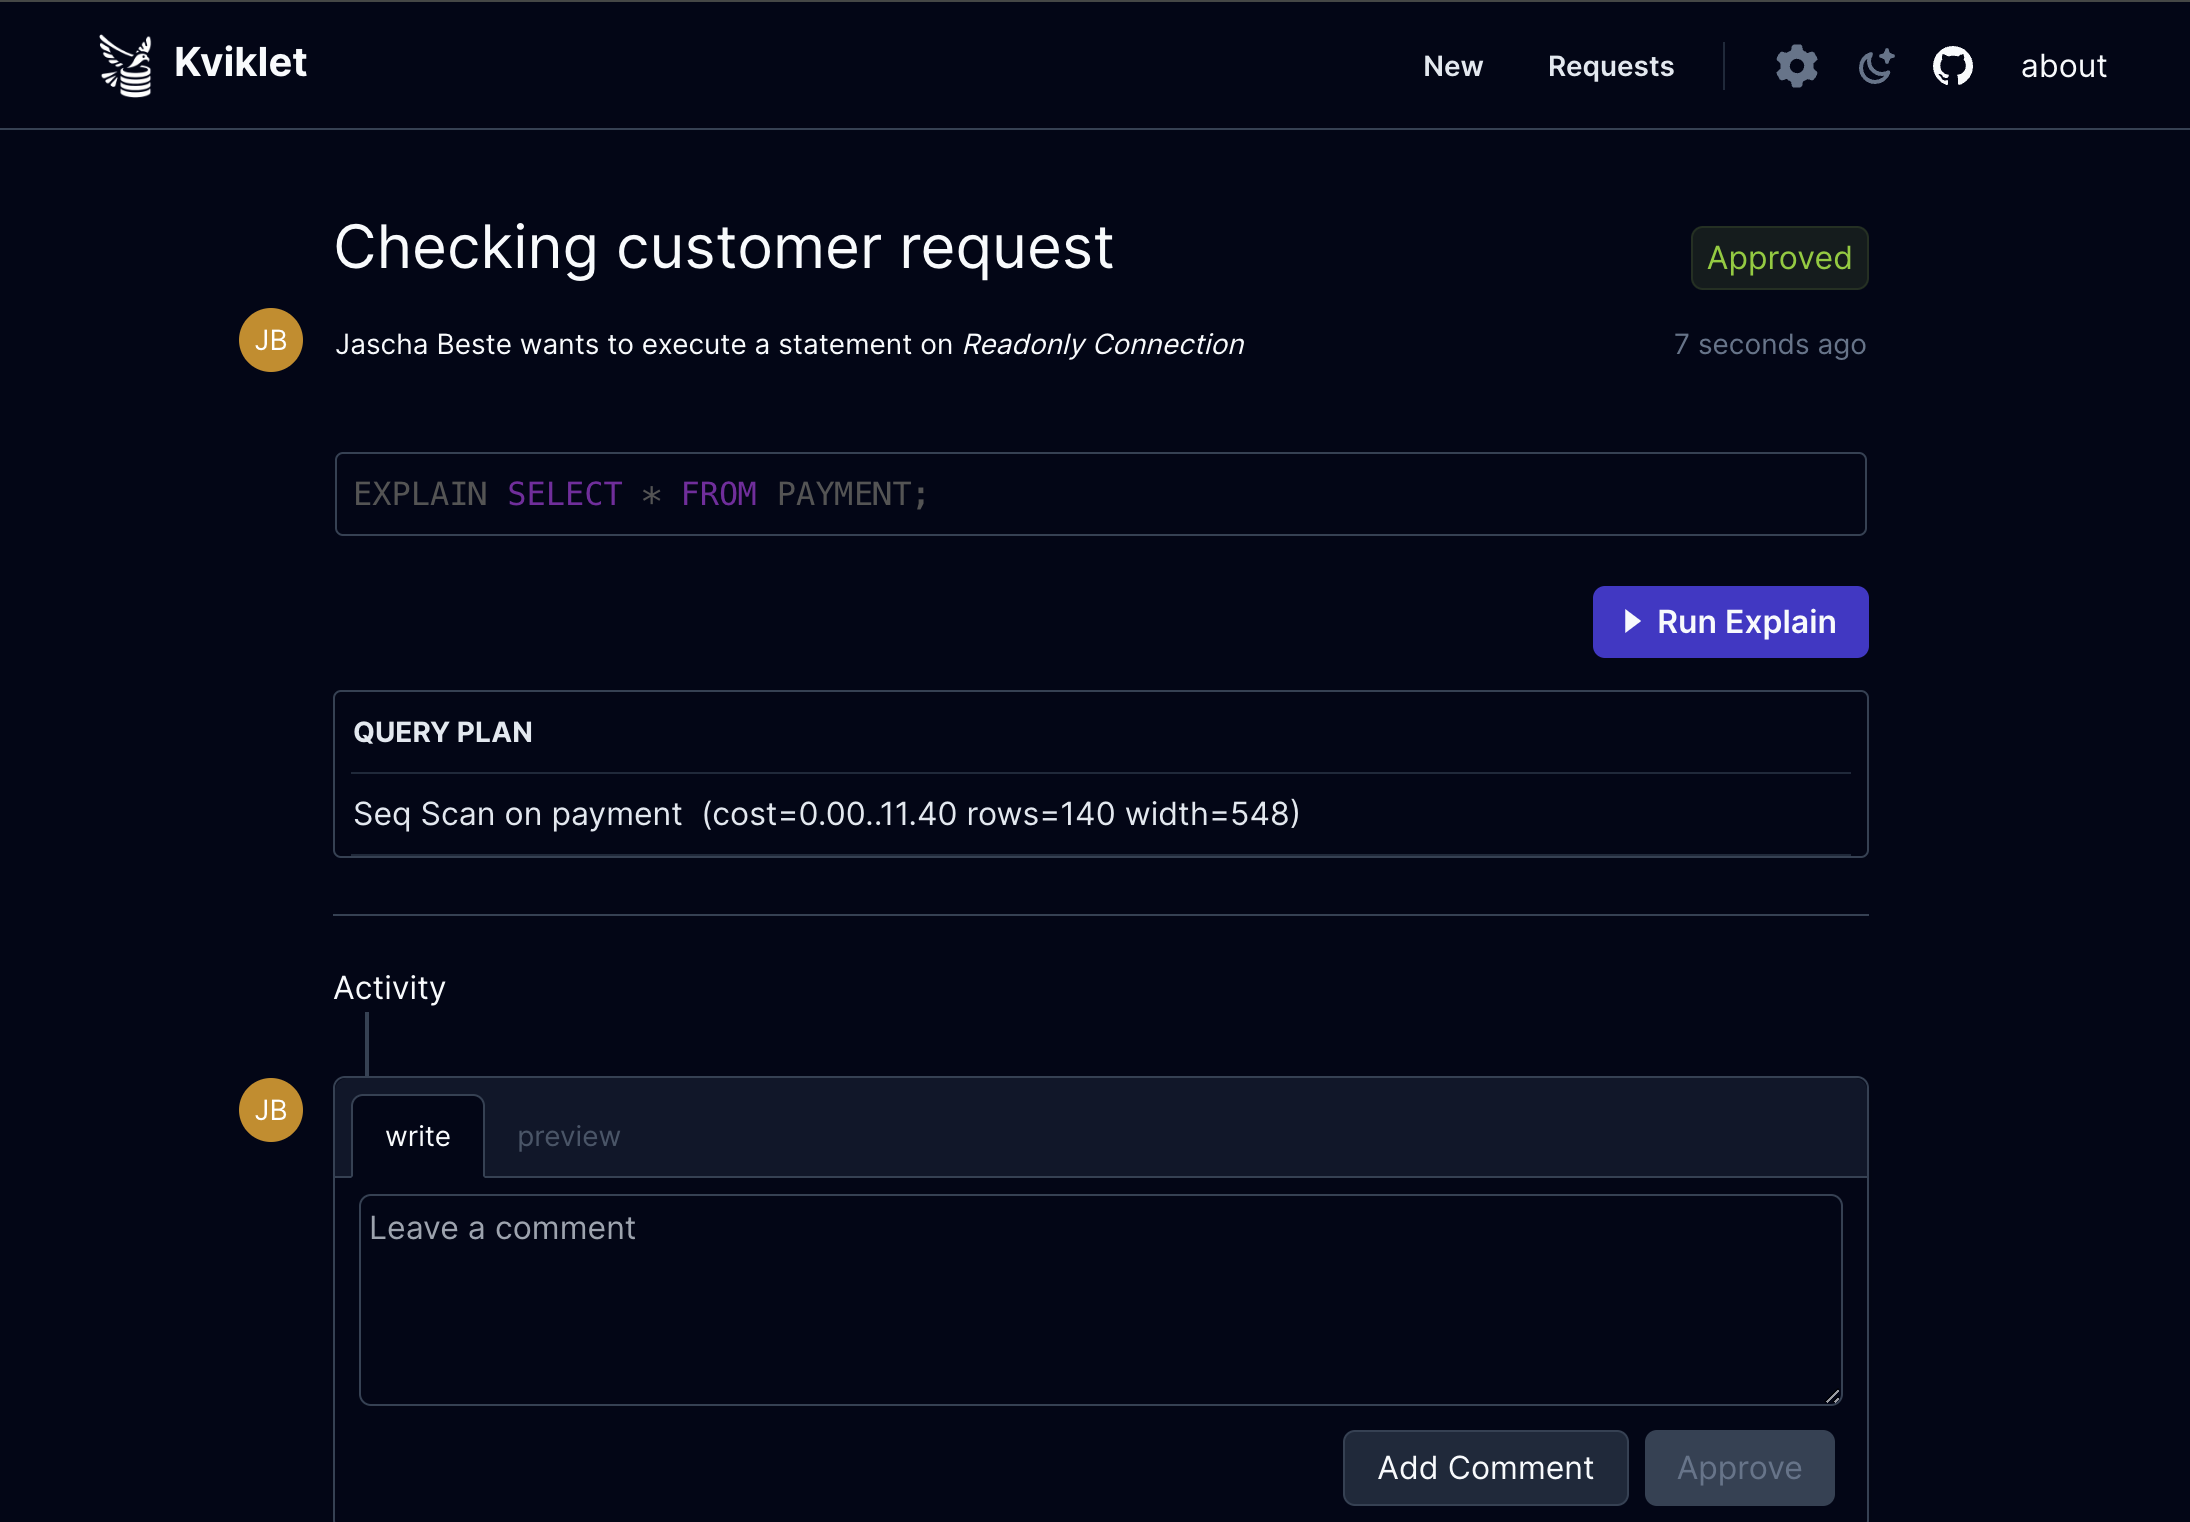This screenshot has height=1522, width=2190.
Task: Open the New request menu item
Action: [x=1452, y=66]
